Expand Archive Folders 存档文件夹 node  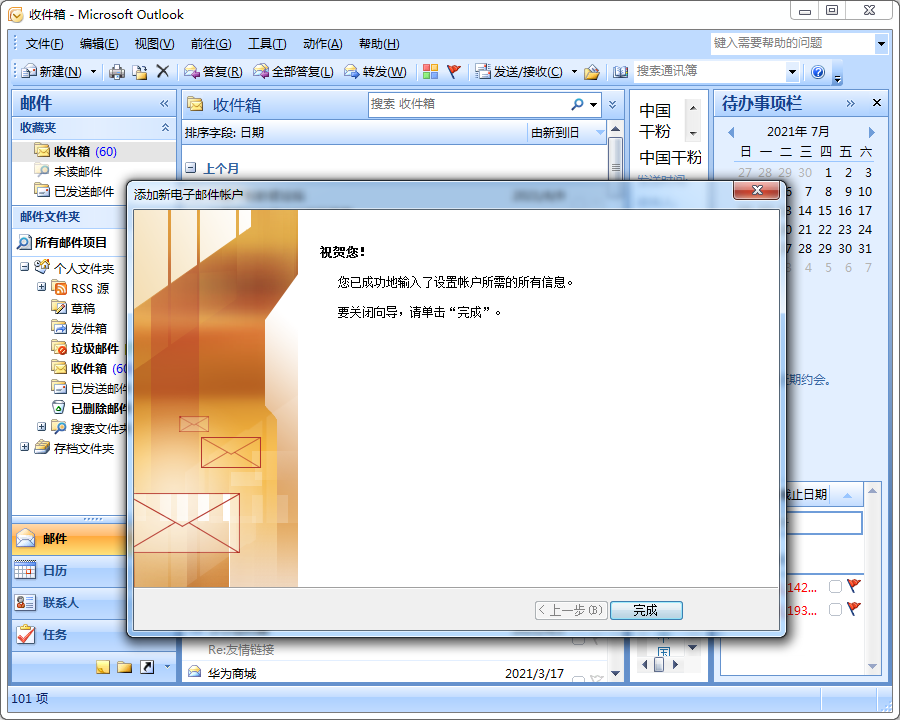[x=25, y=447]
